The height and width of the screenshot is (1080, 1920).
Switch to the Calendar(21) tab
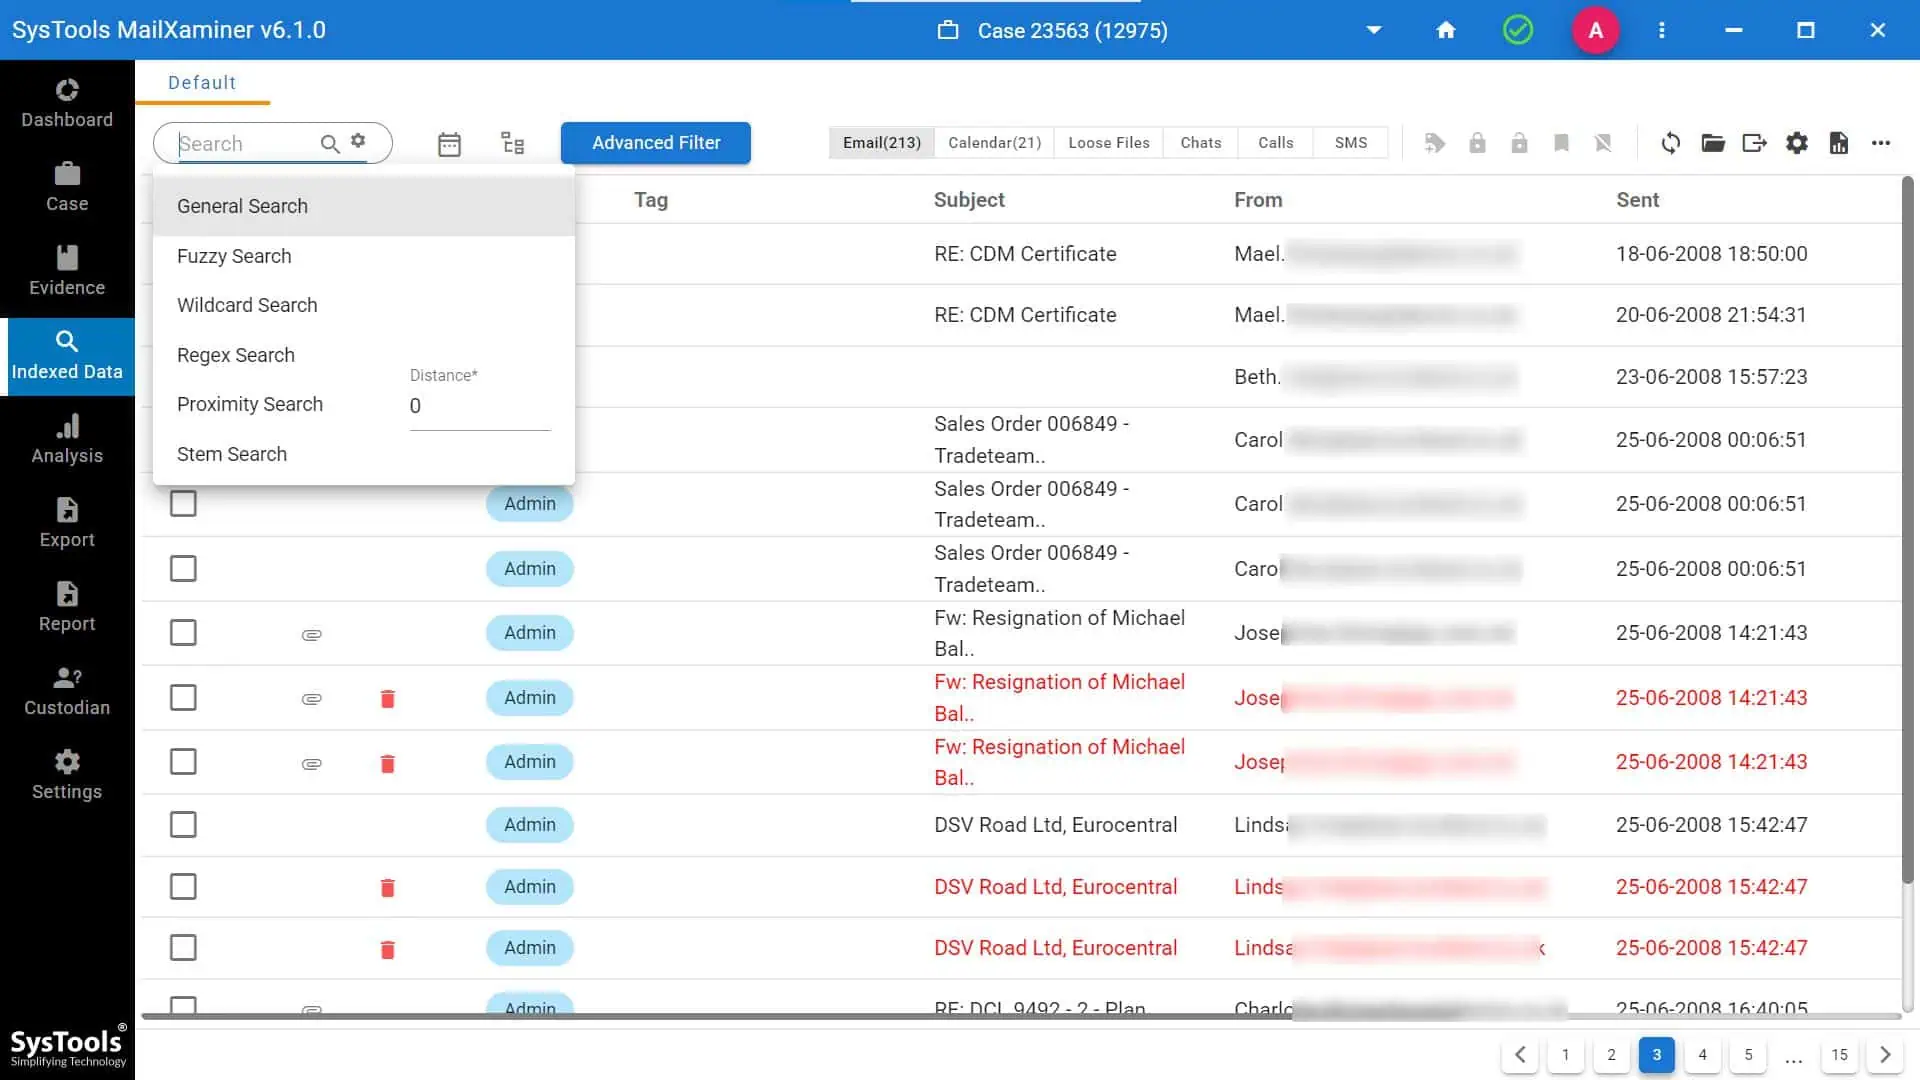(x=994, y=143)
